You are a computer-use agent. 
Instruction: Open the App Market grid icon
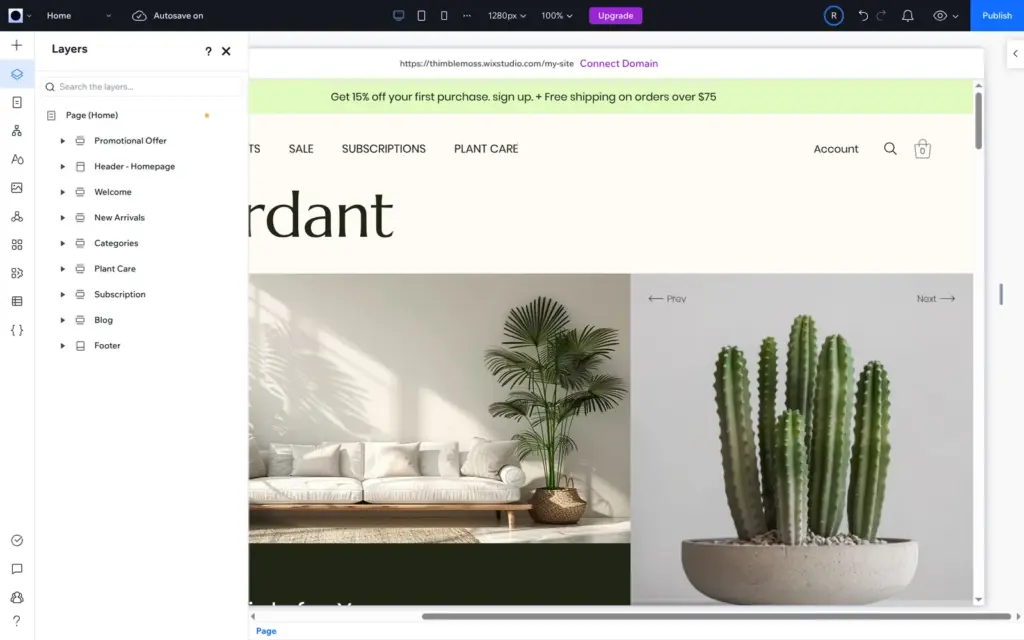click(17, 244)
